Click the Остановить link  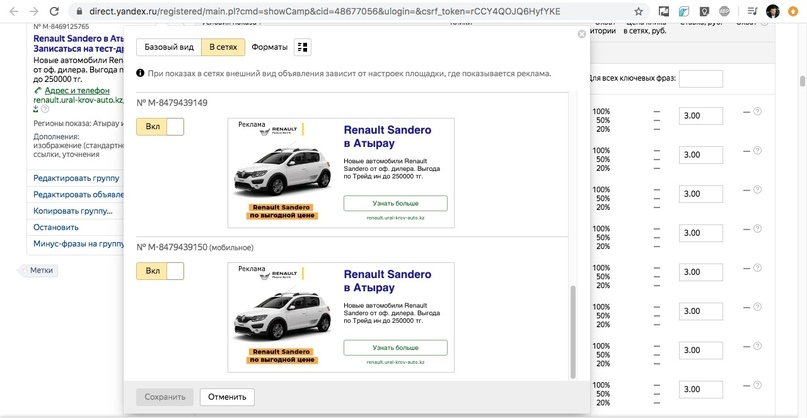click(x=56, y=227)
